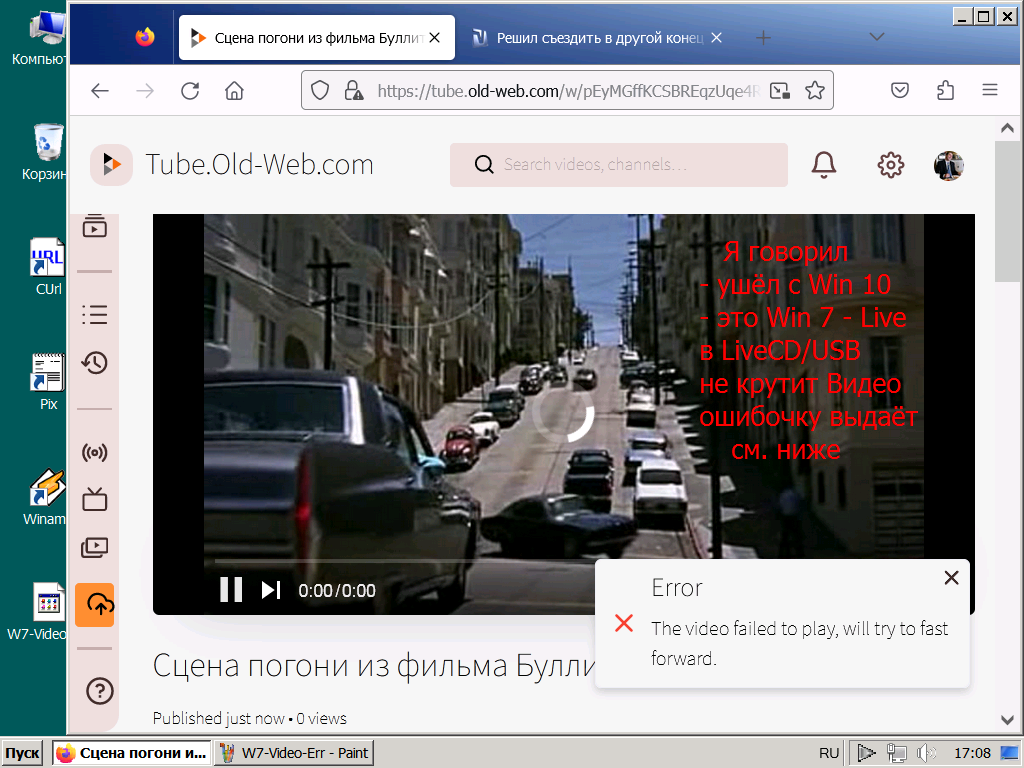1024x768 pixels.
Task: Click scrollbar down arrow on page
Action: pos(1008,720)
